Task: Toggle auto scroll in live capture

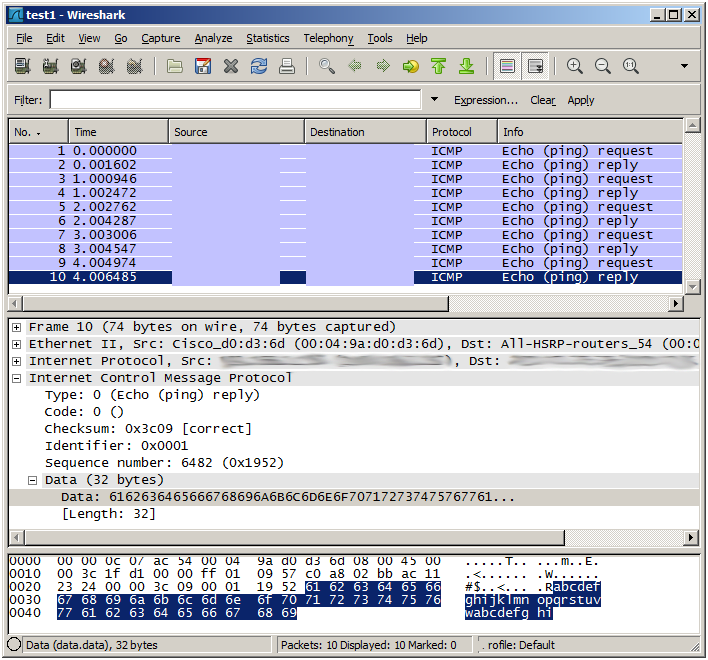Action: point(535,66)
